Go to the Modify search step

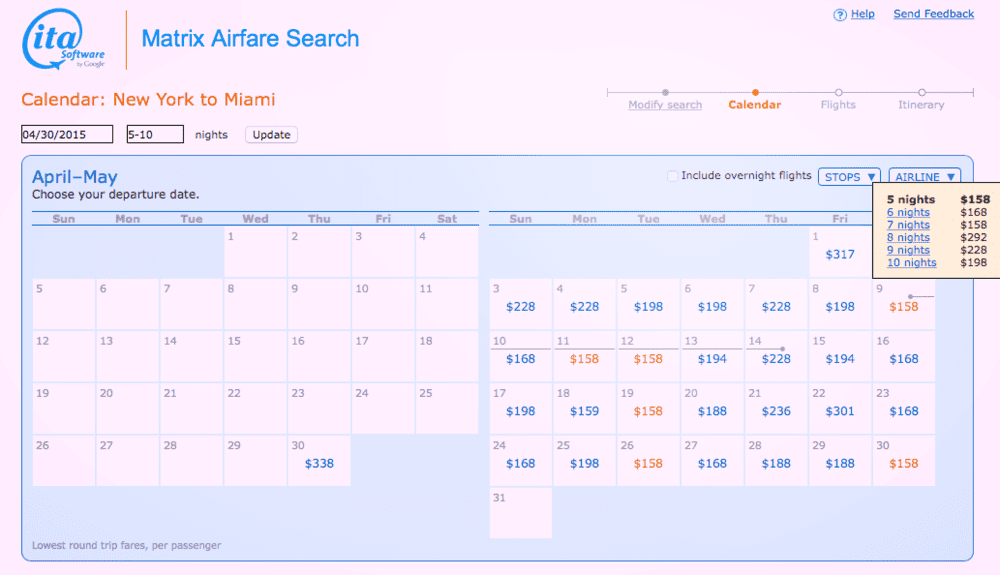click(x=665, y=105)
